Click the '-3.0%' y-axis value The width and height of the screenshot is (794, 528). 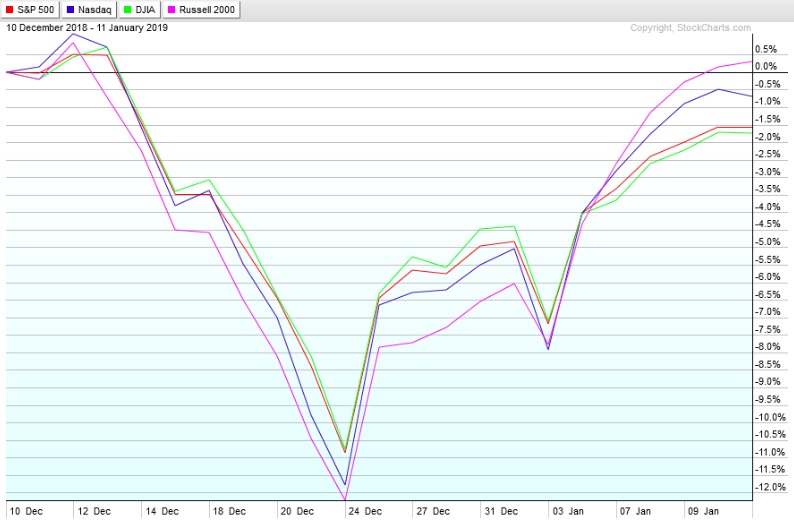pyautogui.click(x=768, y=172)
